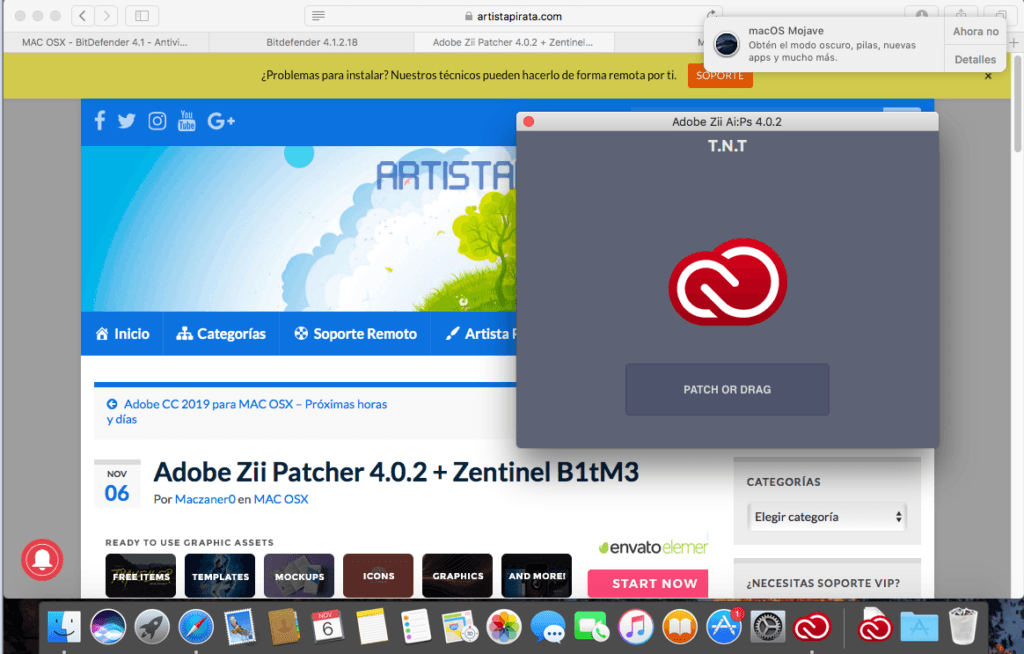Expand the Elegir categoría dropdown
Screen dimensions: 1024x654
[827, 517]
